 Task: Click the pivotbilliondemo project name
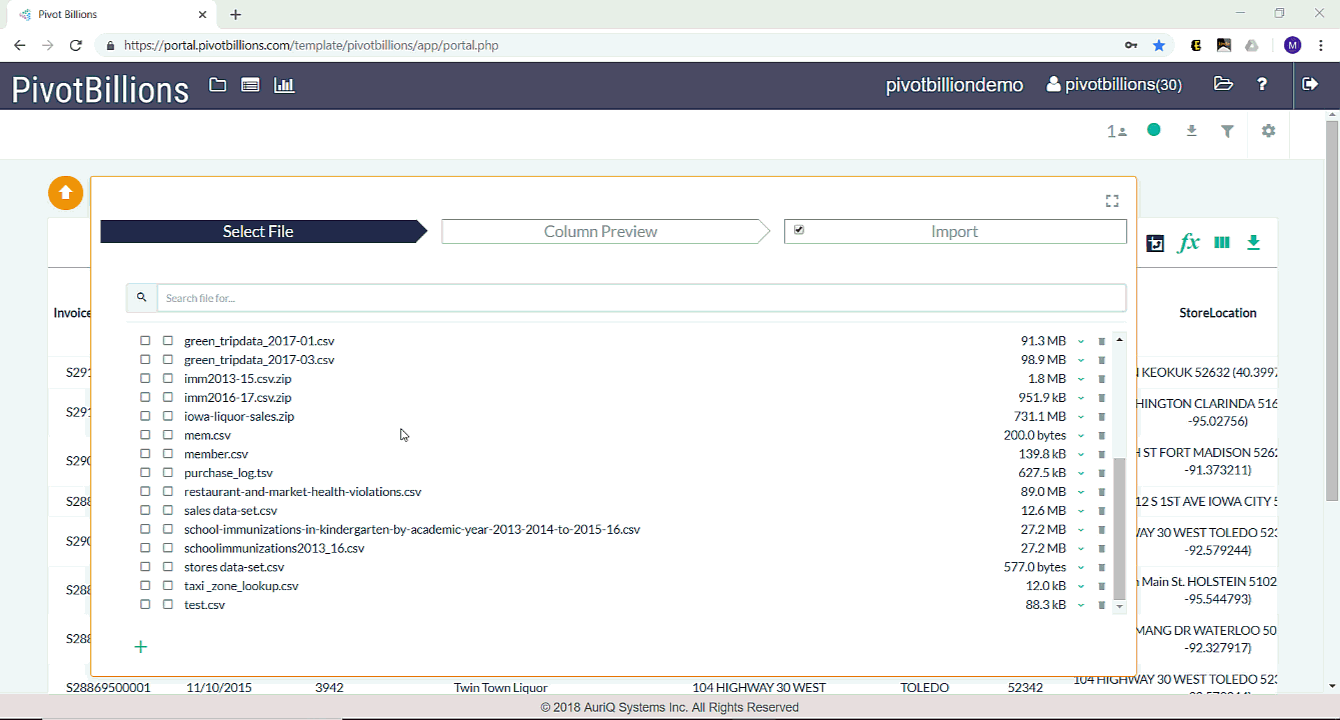tap(954, 85)
